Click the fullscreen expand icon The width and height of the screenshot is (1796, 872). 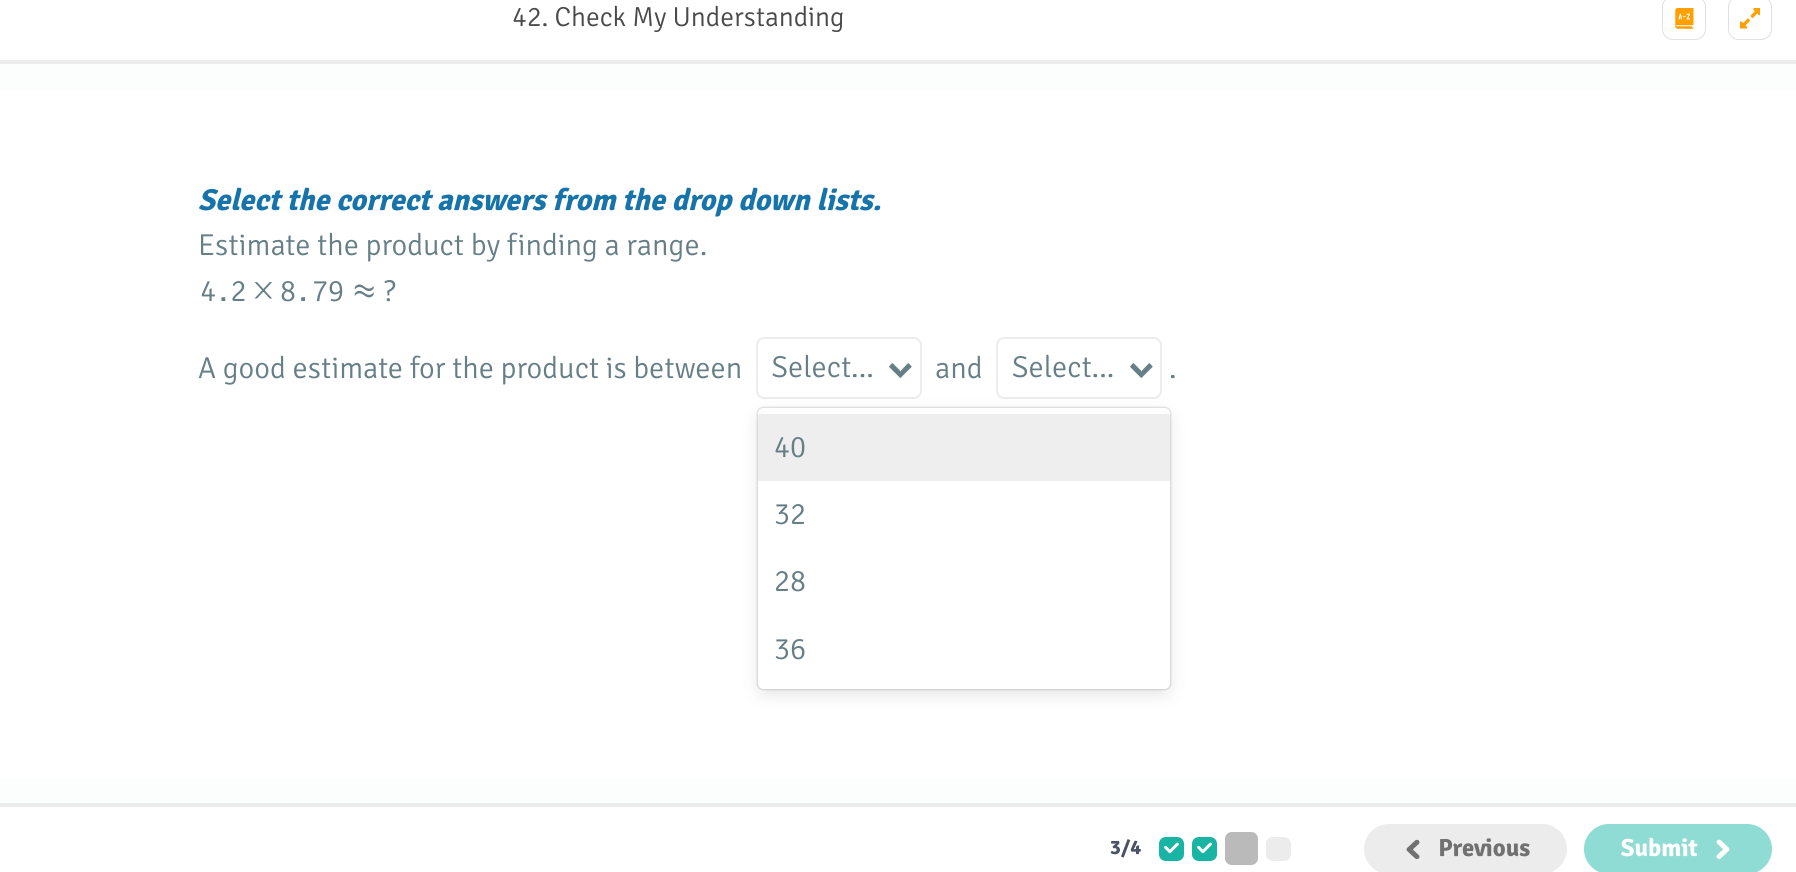coord(1749,18)
